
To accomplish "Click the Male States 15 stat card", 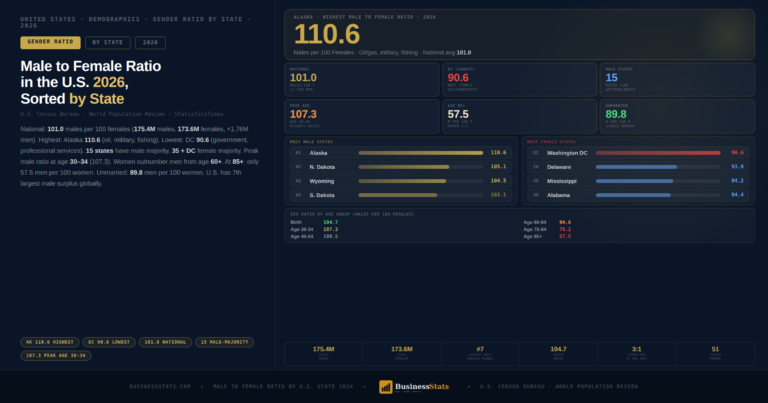I will (x=677, y=79).
